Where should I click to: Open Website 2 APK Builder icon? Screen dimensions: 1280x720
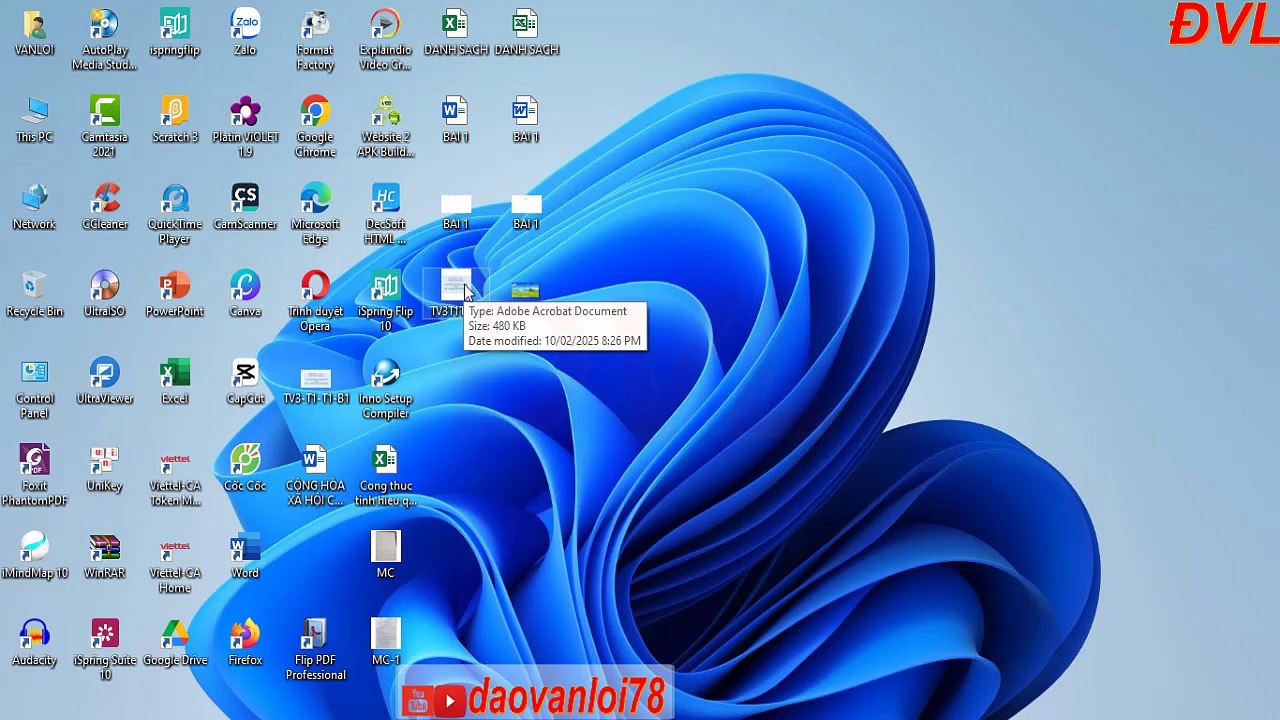click(x=385, y=112)
